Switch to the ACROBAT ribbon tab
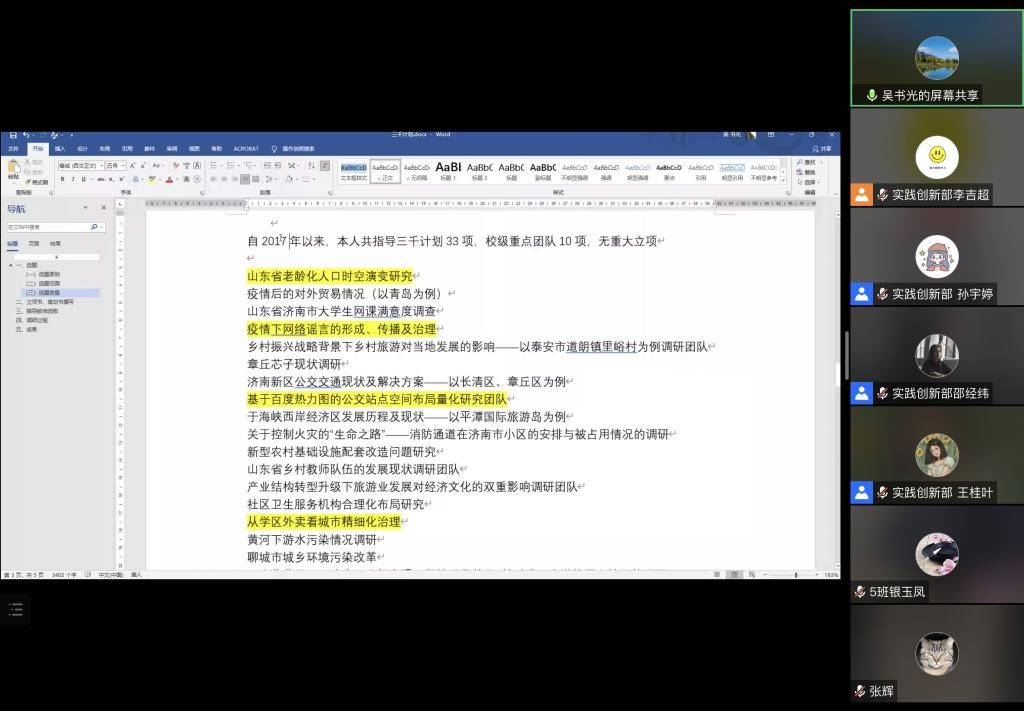Viewport: 1024px width, 711px height. click(246, 148)
